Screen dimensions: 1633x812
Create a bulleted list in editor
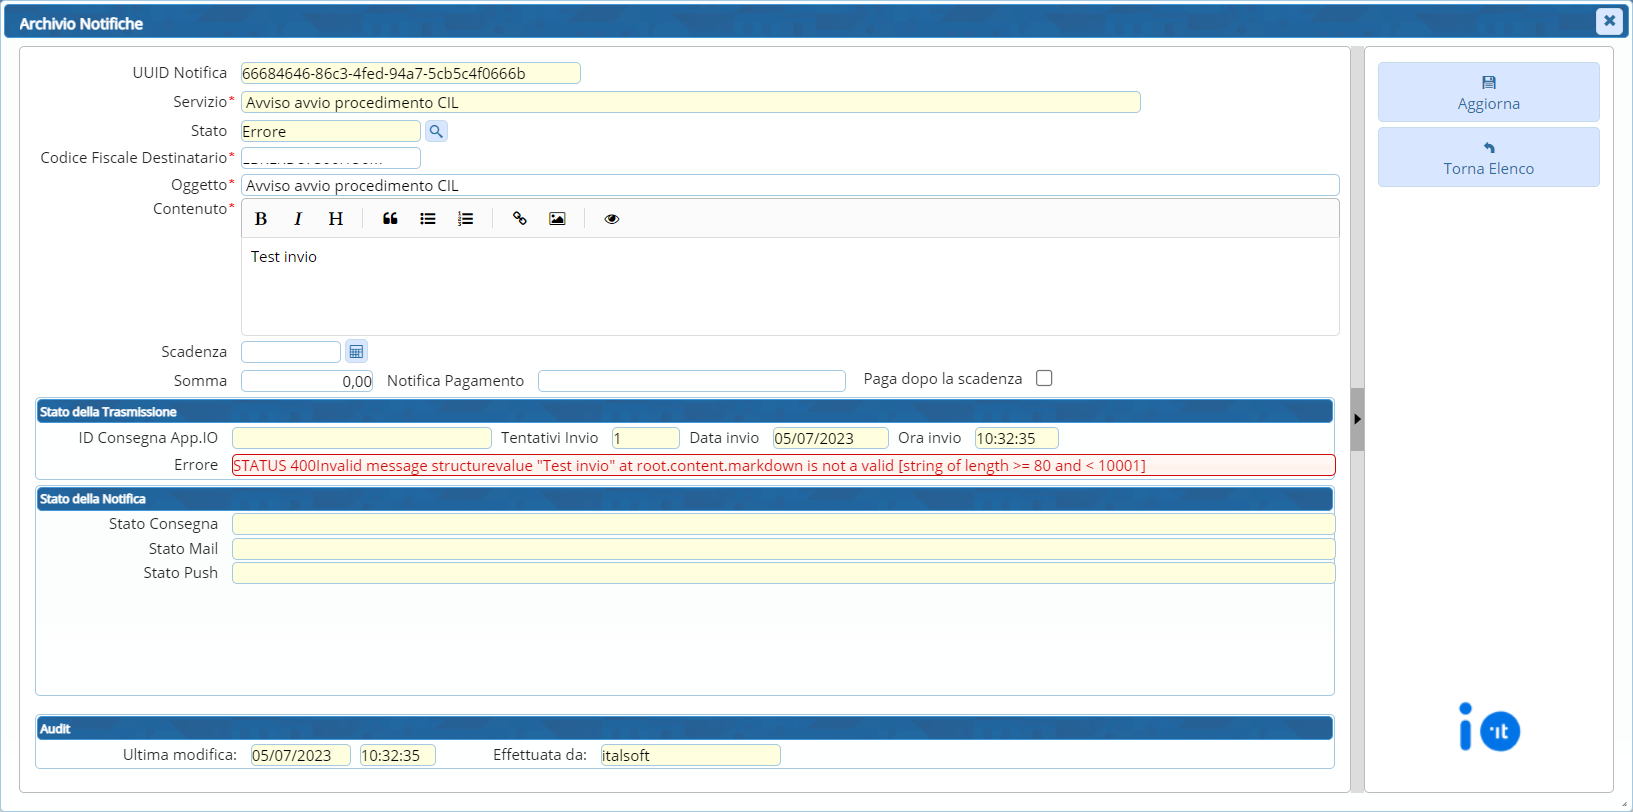[428, 219]
